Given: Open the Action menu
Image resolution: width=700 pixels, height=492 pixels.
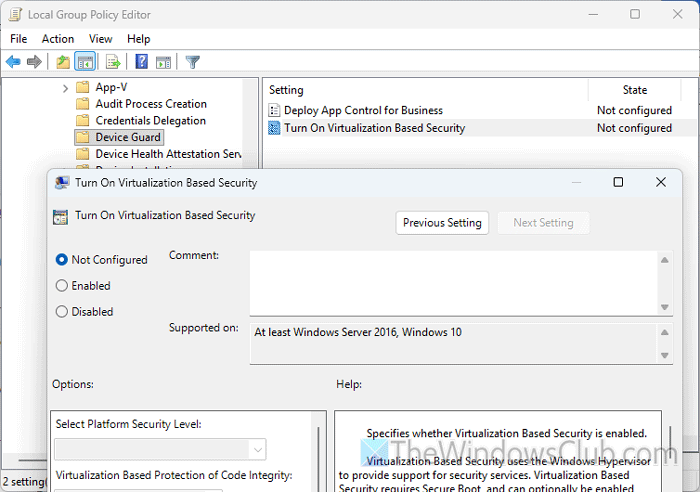Looking at the screenshot, I should (58, 39).
